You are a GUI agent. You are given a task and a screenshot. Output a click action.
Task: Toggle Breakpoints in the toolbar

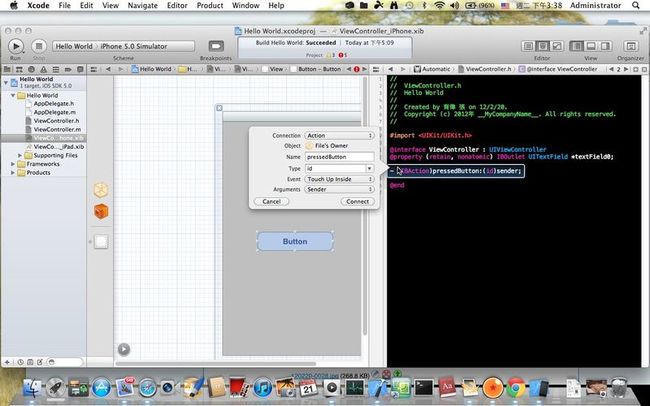[216, 46]
